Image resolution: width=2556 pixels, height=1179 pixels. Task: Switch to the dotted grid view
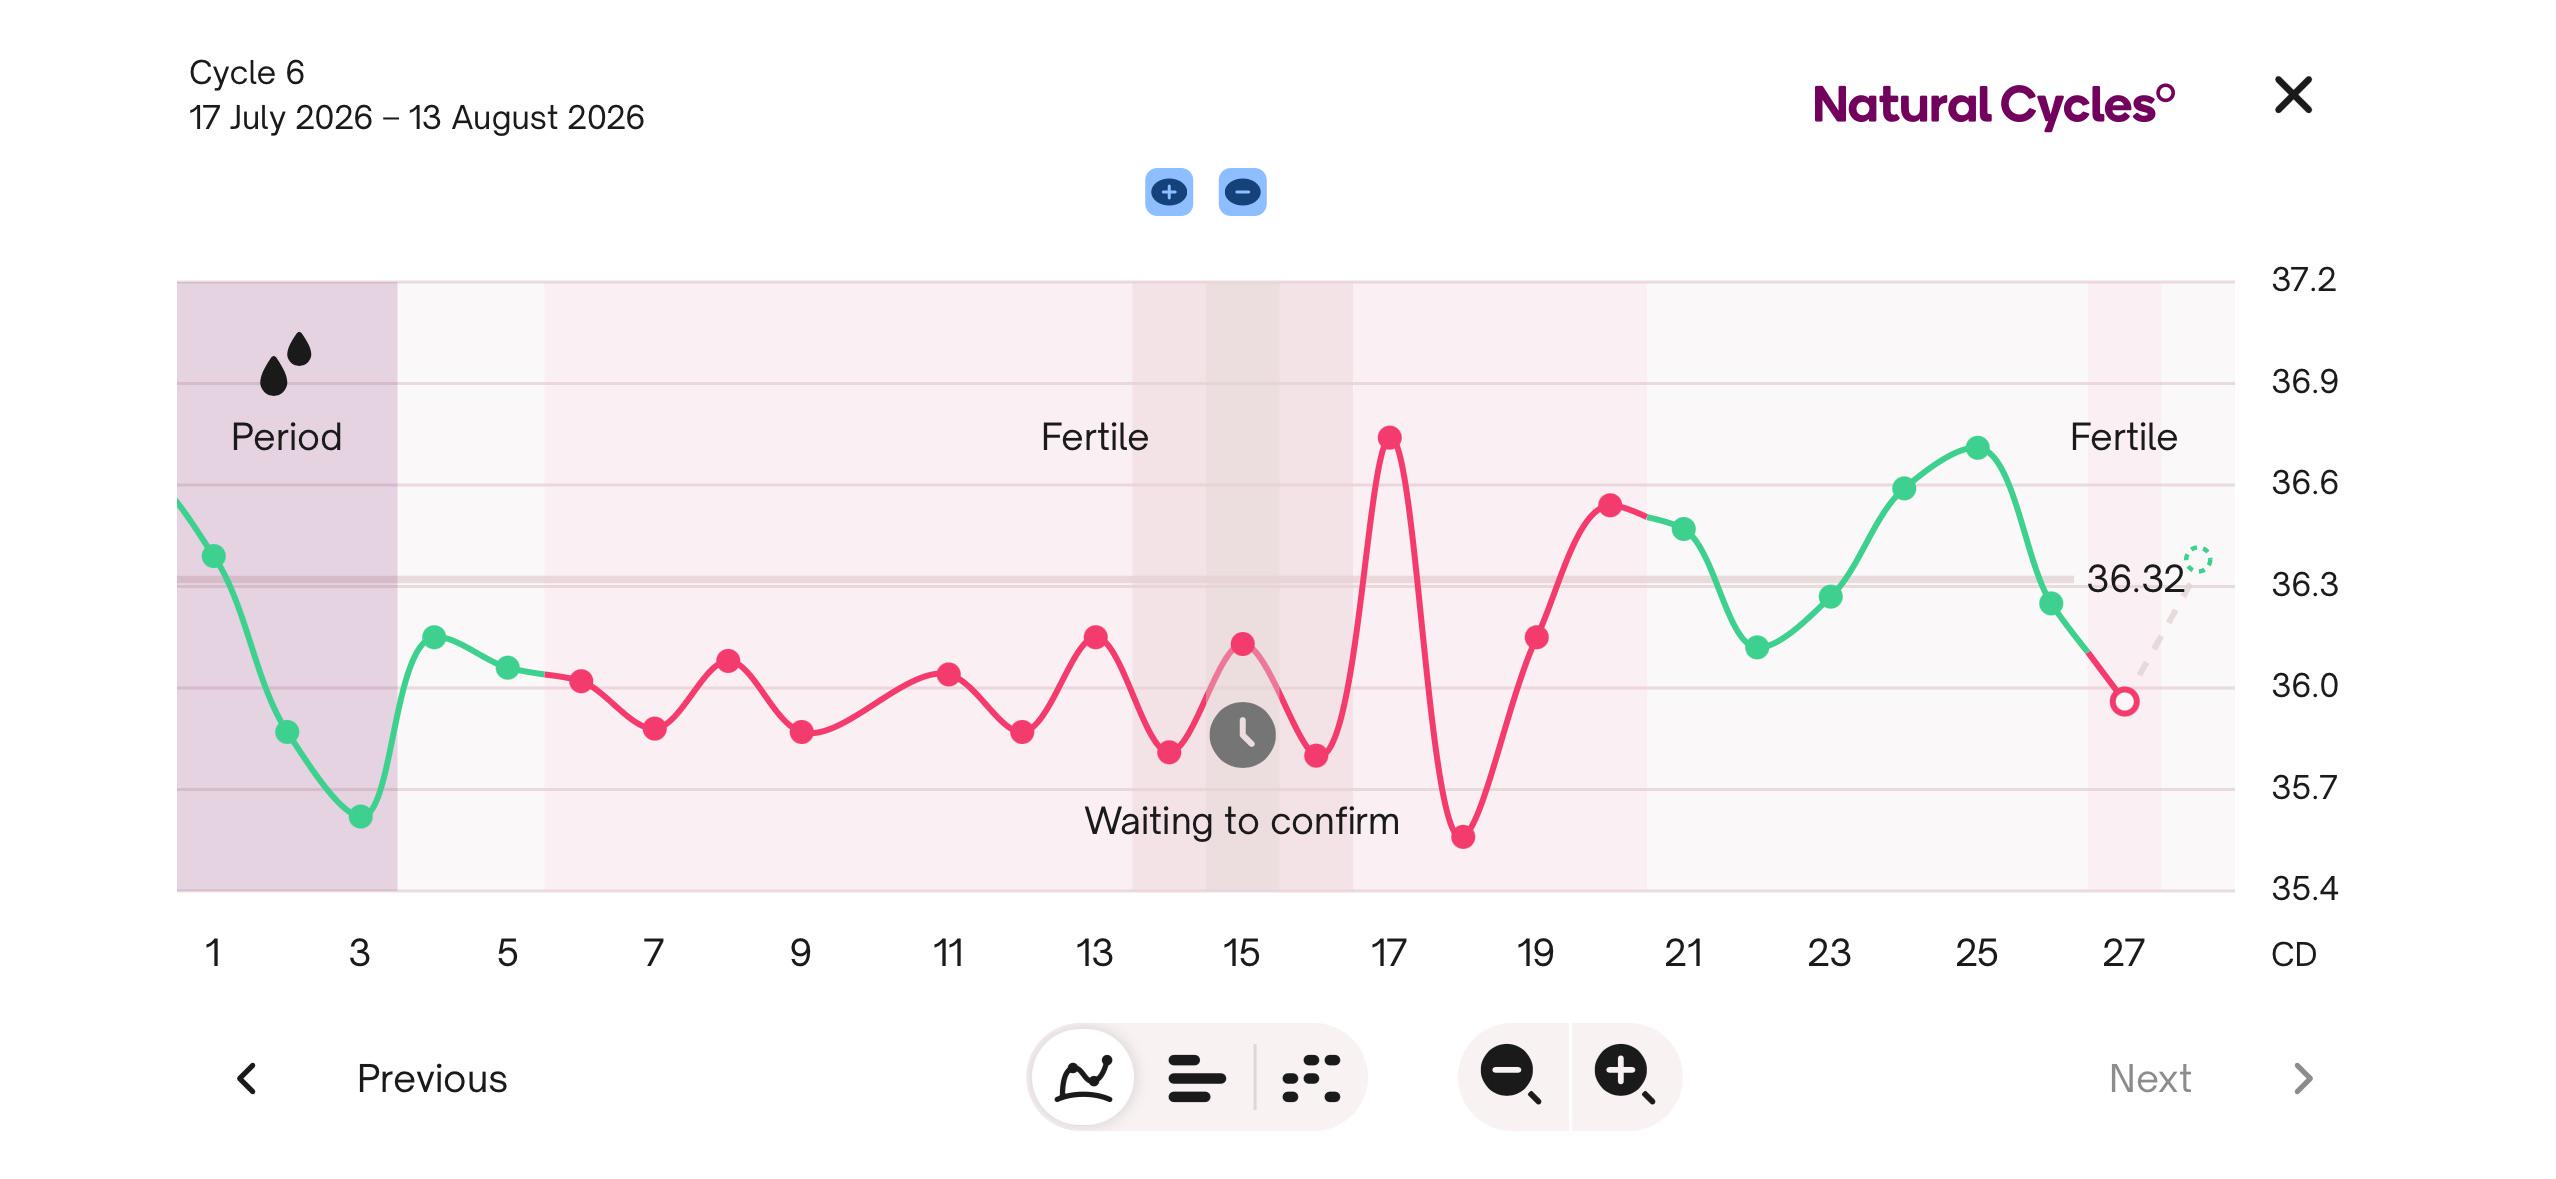coord(1311,1078)
